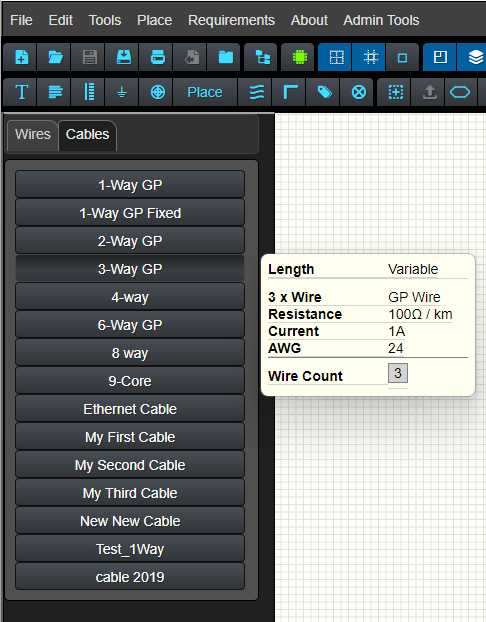Viewport: 486px width, 622px height.
Task: Select the wavy wires icon
Action: point(257,92)
